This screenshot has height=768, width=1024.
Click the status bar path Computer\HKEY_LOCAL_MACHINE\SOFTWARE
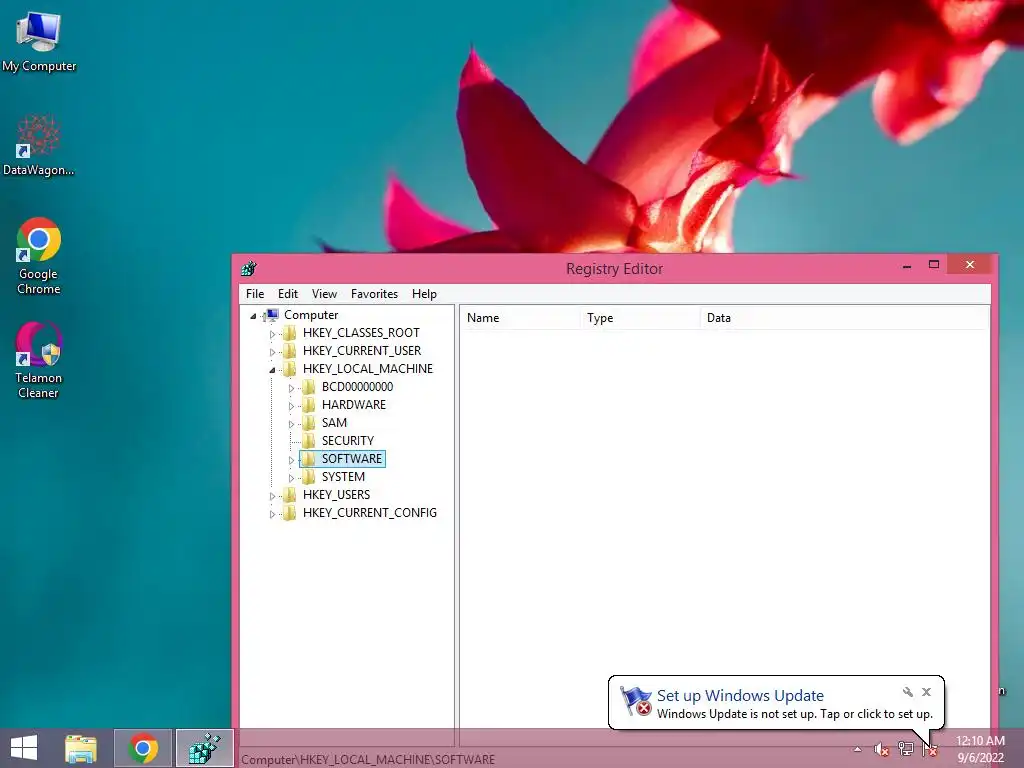click(x=368, y=760)
